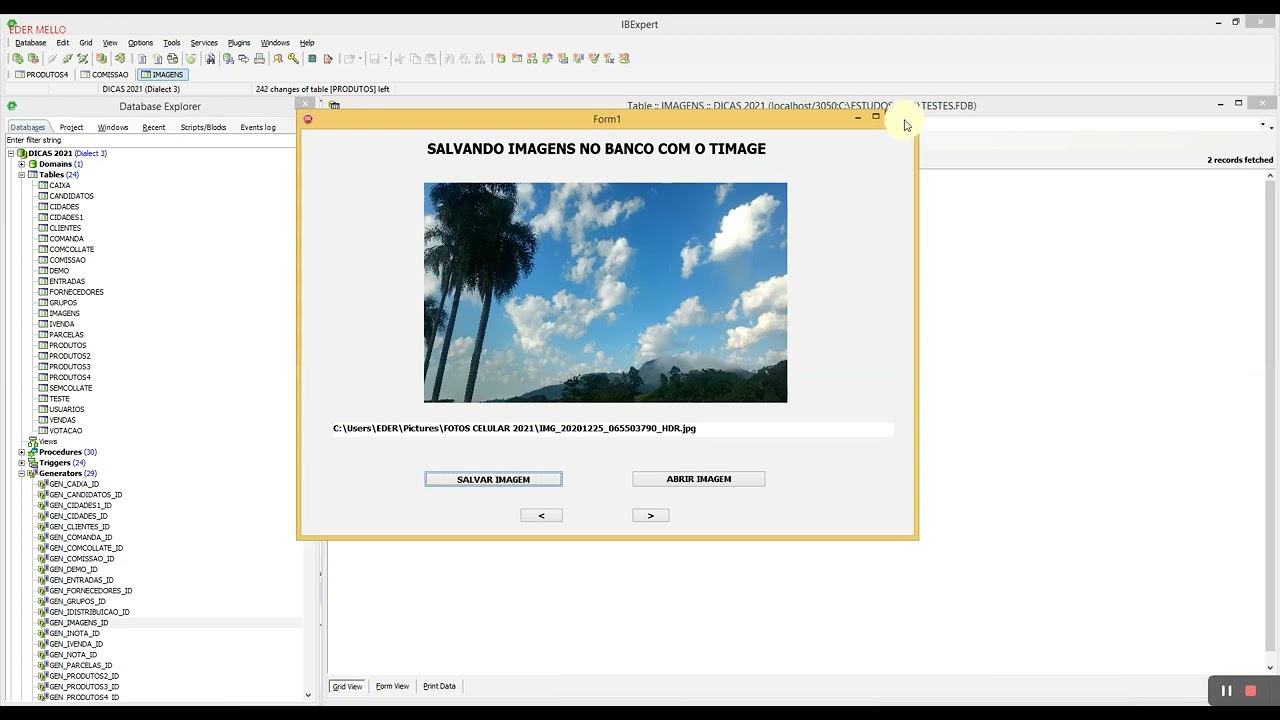Select the USUARIOS table

point(66,409)
